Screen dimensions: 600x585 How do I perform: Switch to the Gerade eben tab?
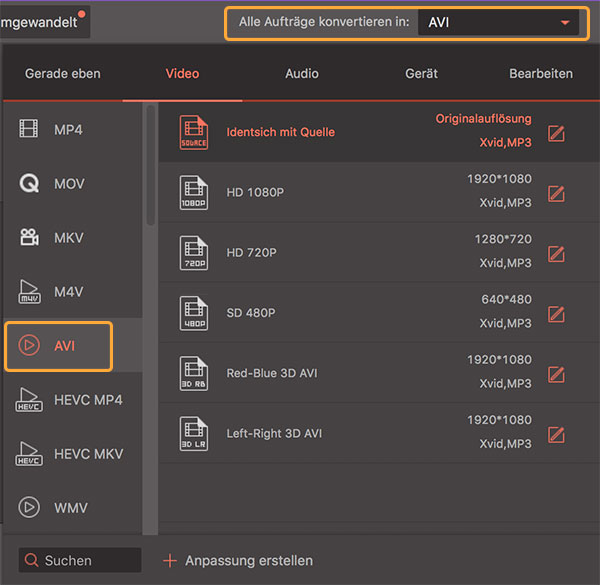click(x=63, y=73)
